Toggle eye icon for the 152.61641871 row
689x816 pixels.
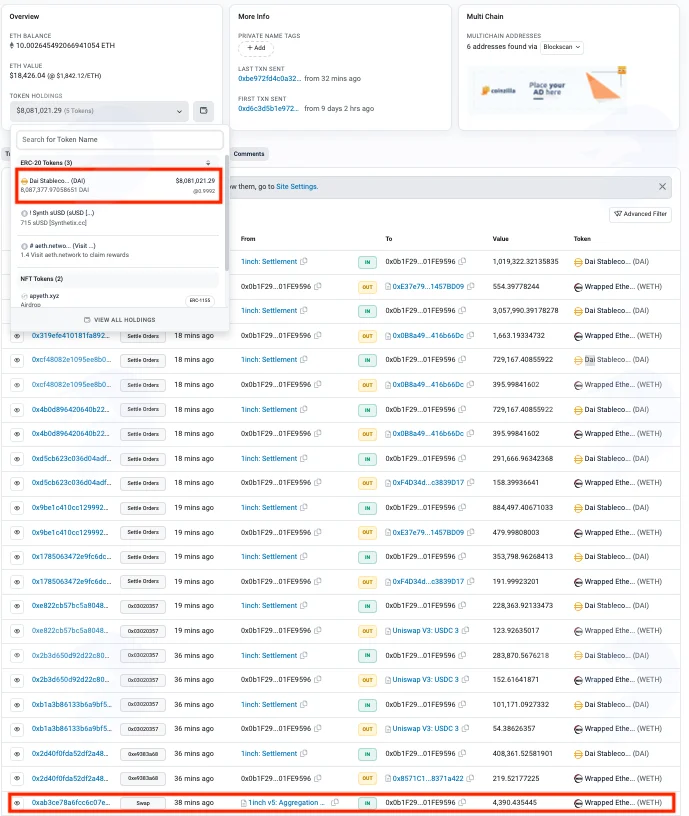point(17,680)
